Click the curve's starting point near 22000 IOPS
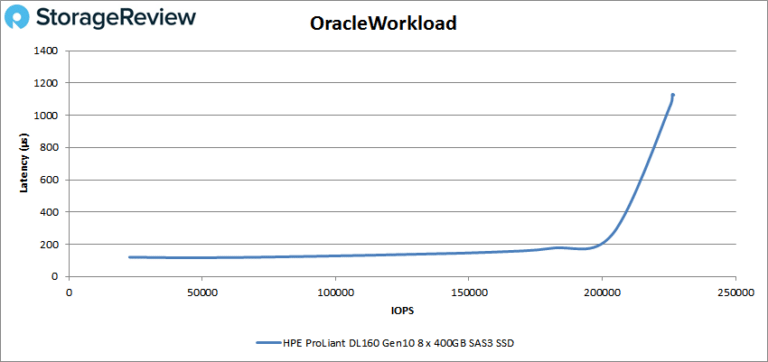The width and height of the screenshot is (768, 362). [130, 257]
